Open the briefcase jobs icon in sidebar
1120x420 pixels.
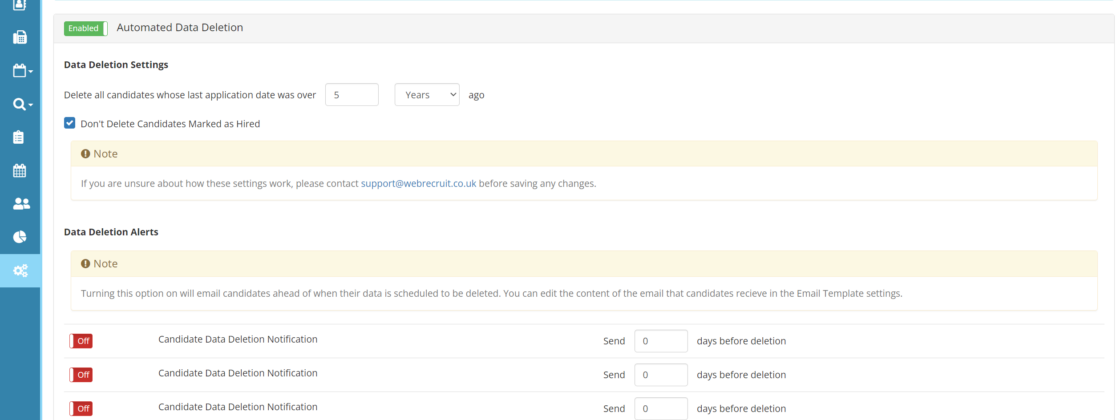click(x=20, y=38)
